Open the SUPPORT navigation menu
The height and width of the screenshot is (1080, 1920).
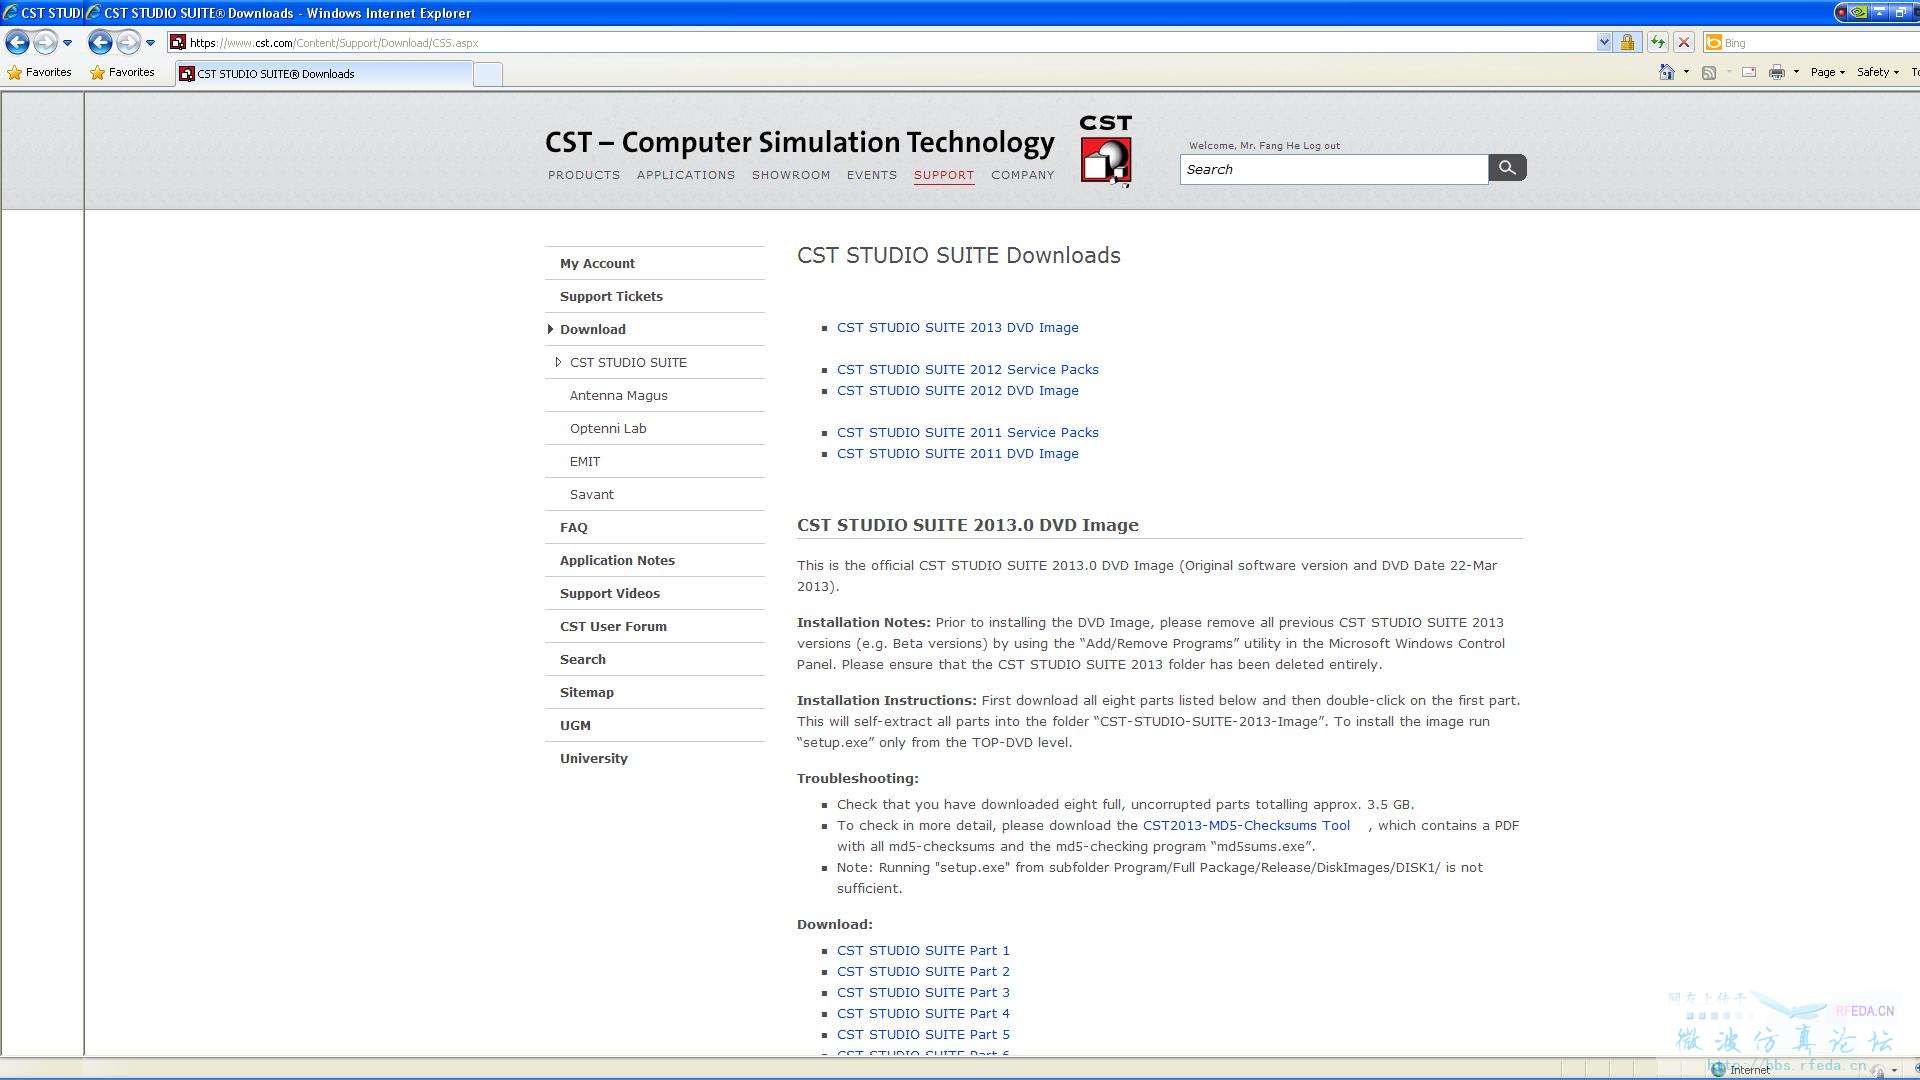(x=944, y=175)
